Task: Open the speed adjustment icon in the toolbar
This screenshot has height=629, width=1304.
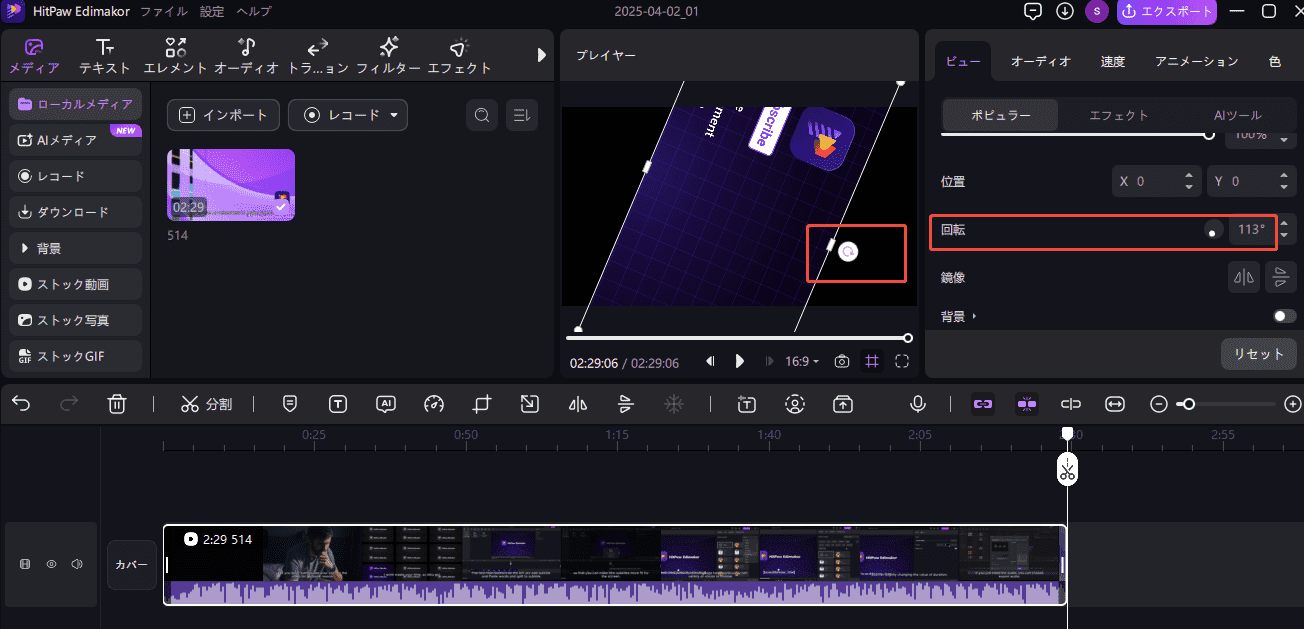Action: pos(434,404)
